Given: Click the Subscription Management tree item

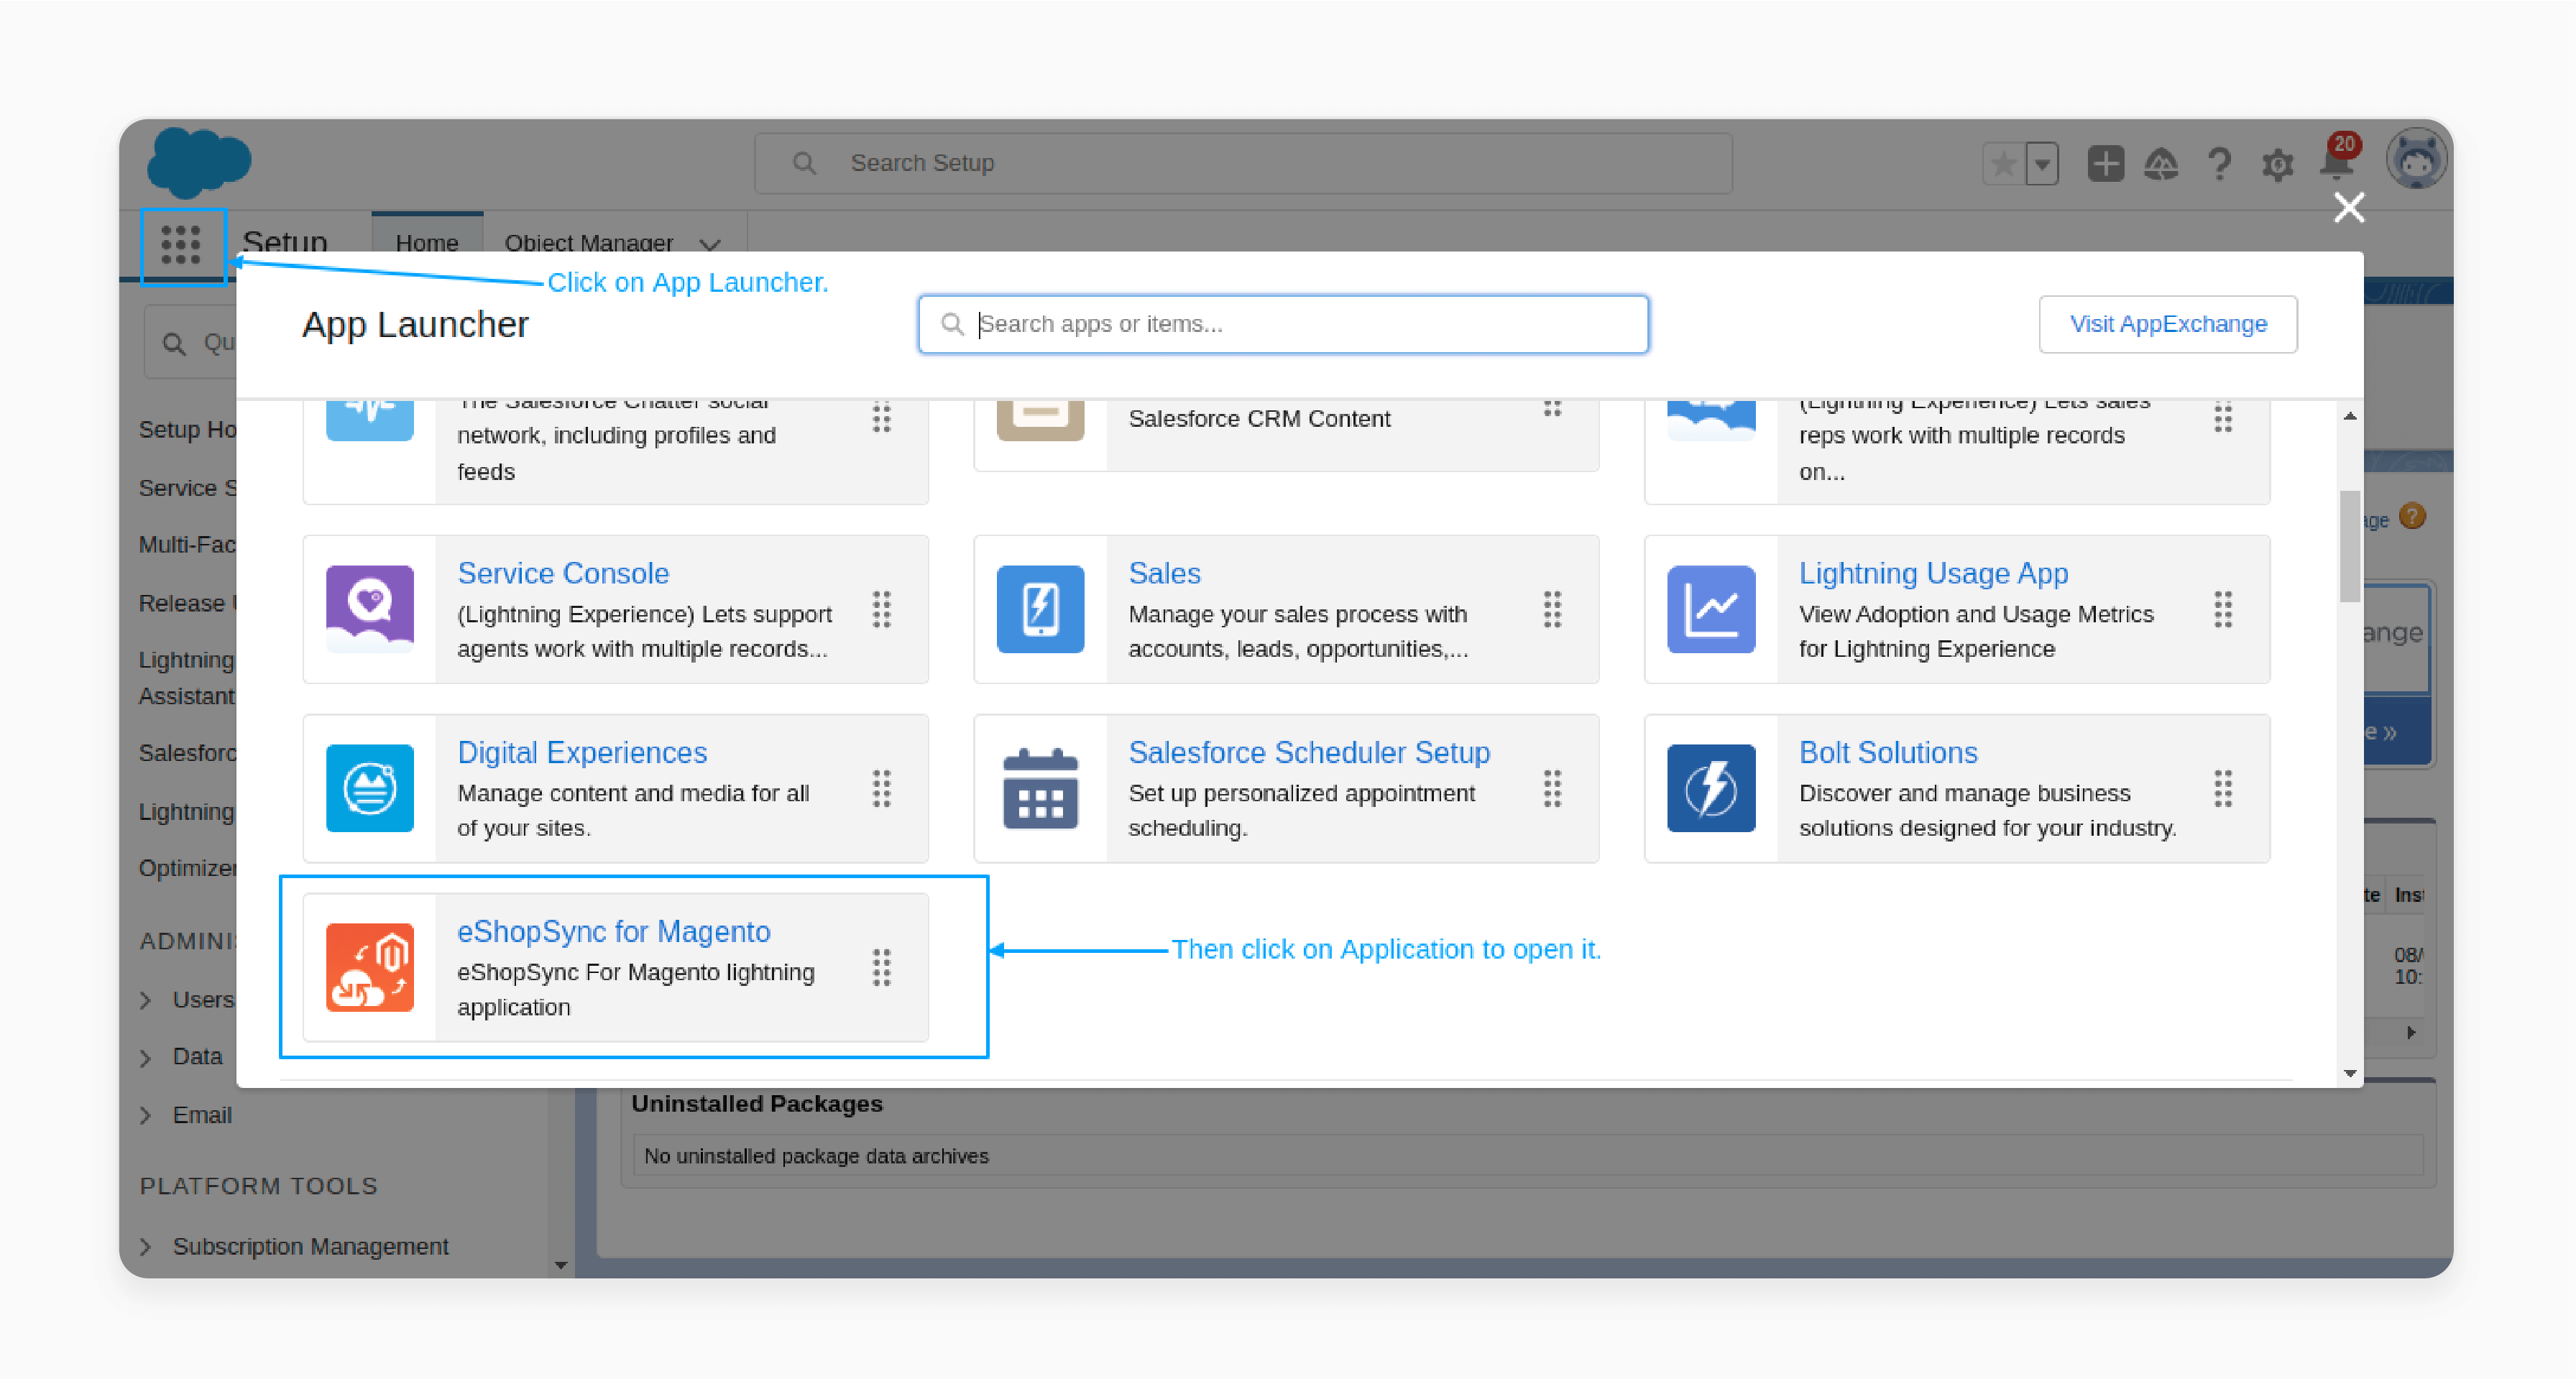Looking at the screenshot, I should [x=312, y=1245].
